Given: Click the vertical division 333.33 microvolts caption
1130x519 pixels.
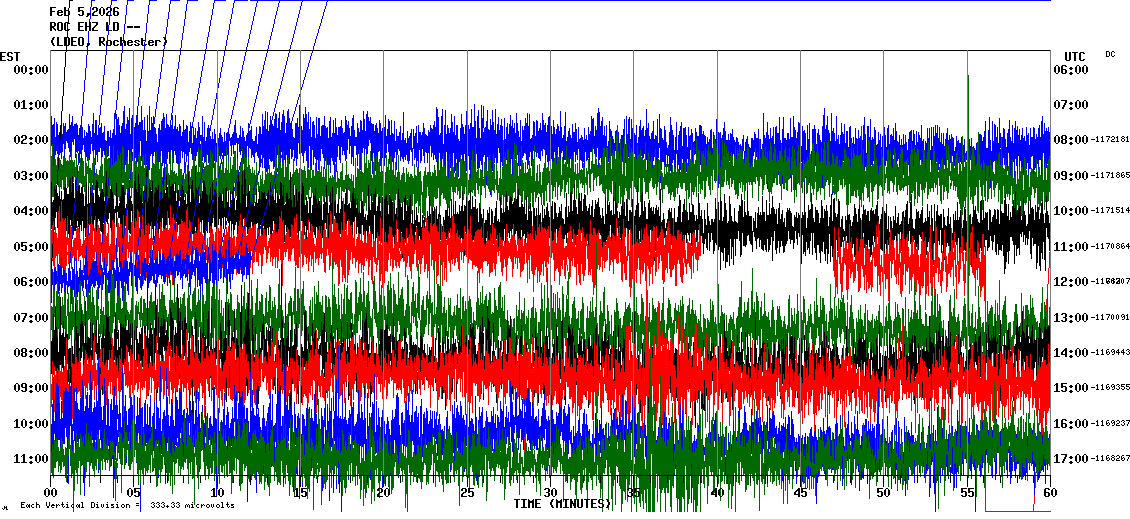Looking at the screenshot, I should click(127, 506).
